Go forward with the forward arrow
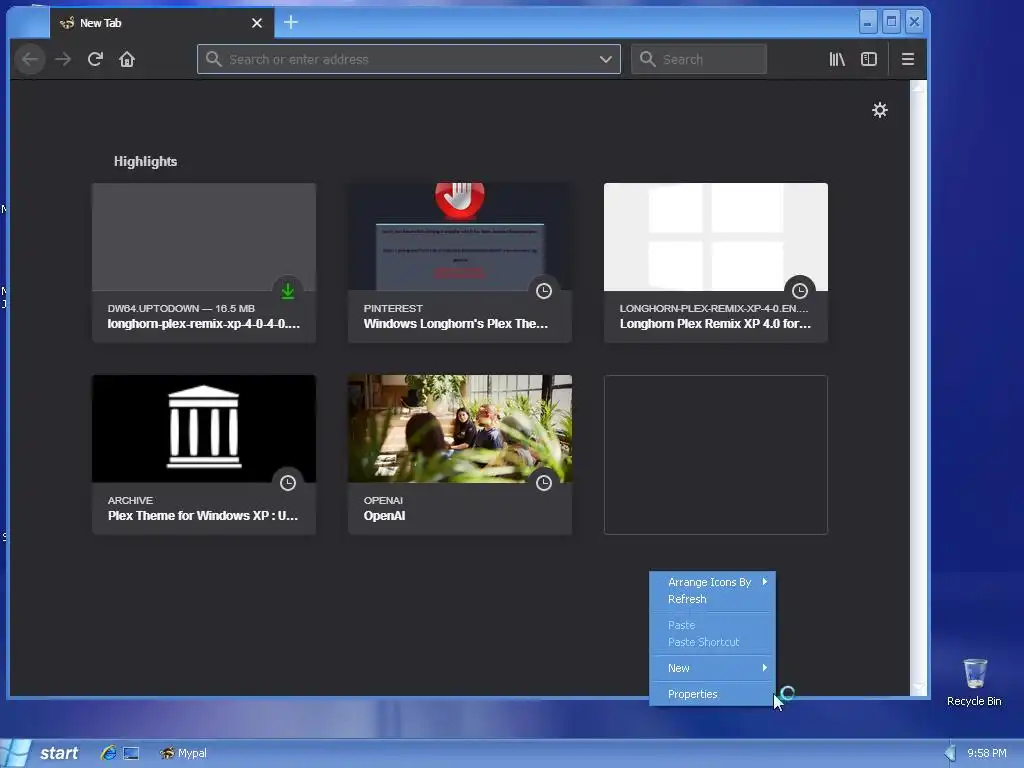 point(63,59)
